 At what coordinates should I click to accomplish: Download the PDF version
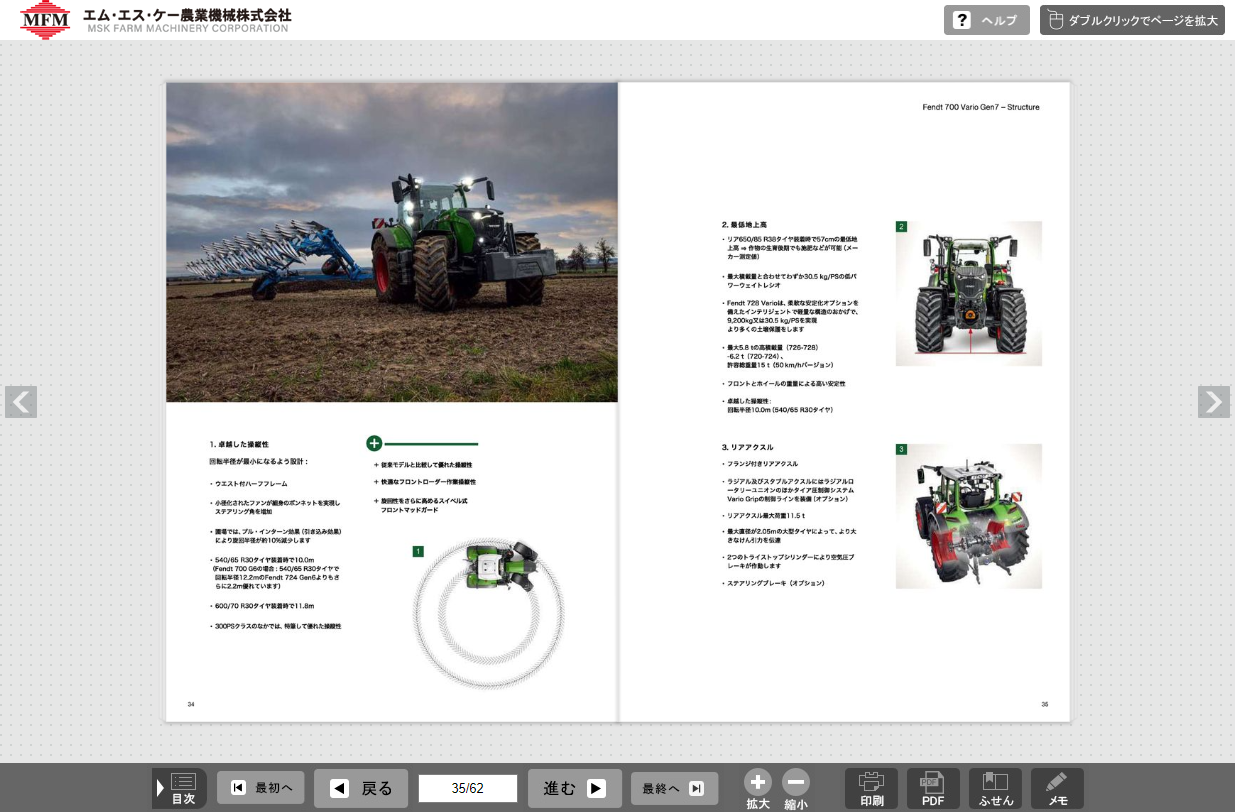point(932,788)
